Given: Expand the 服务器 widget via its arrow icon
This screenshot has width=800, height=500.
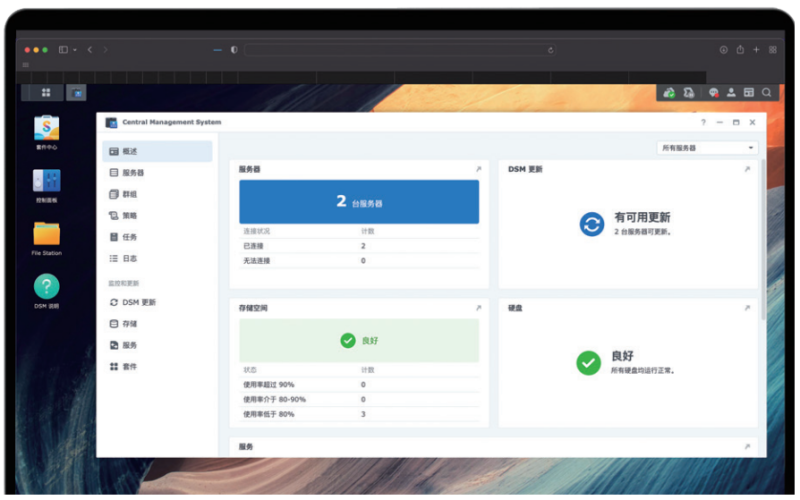Looking at the screenshot, I should coord(479,169).
